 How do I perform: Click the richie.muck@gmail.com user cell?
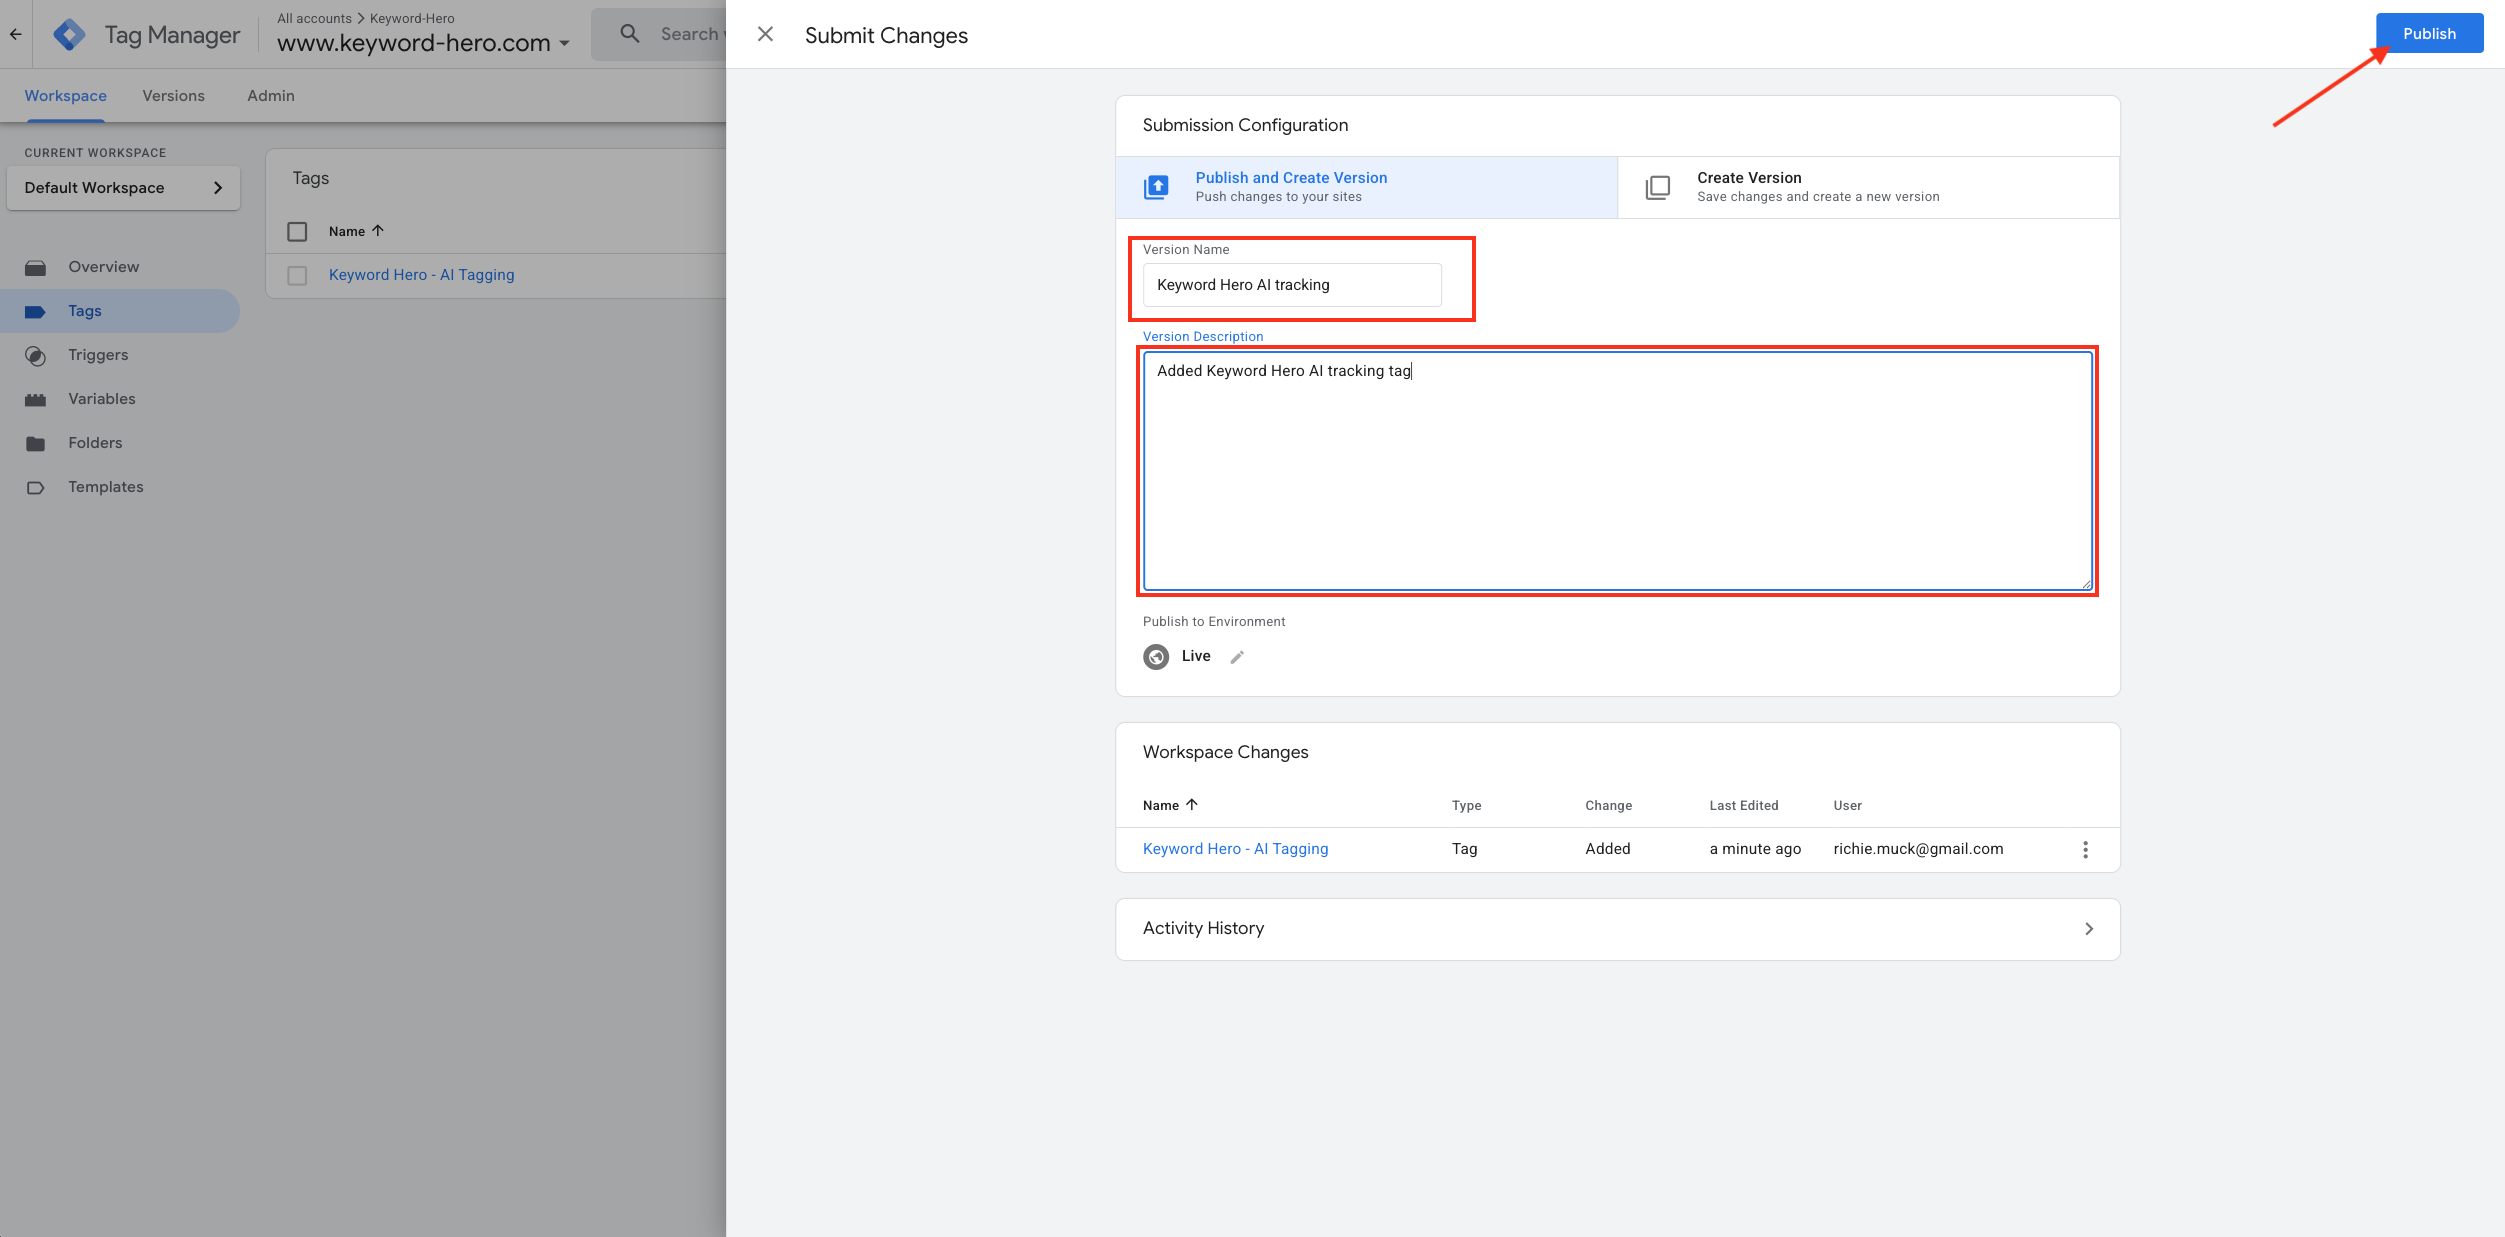[1918, 849]
